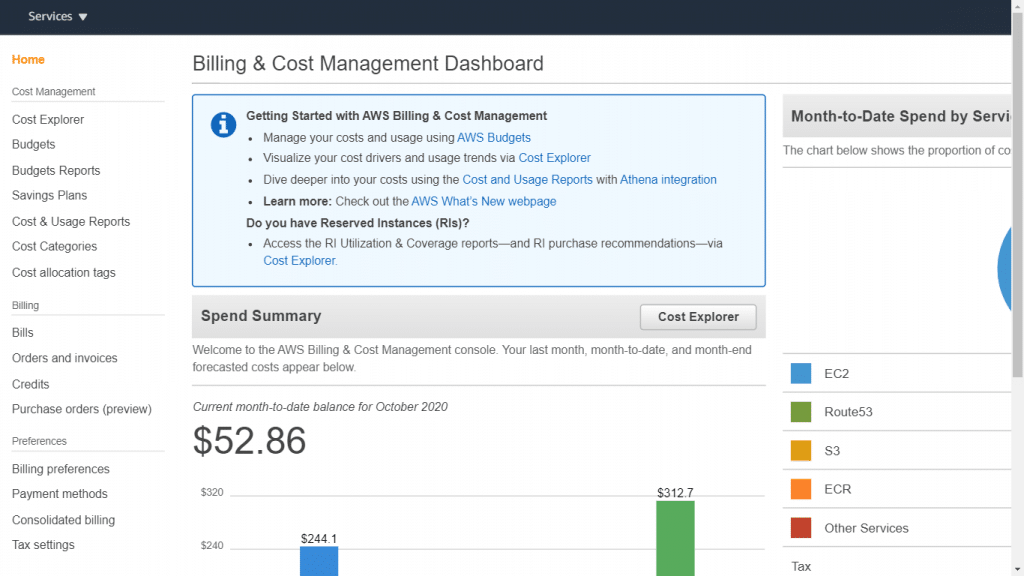Open Cost Categories page
This screenshot has width=1024, height=576.
coord(54,246)
